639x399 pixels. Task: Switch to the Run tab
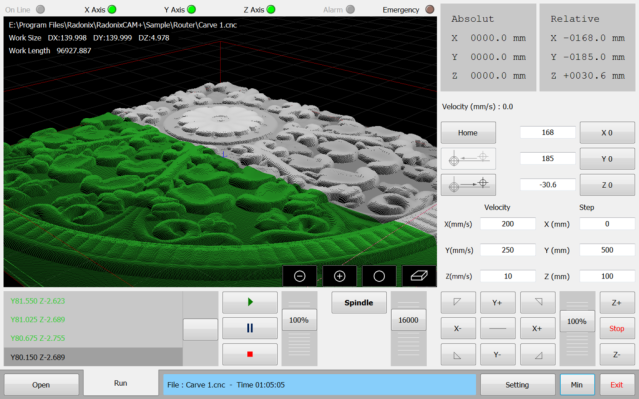121,383
